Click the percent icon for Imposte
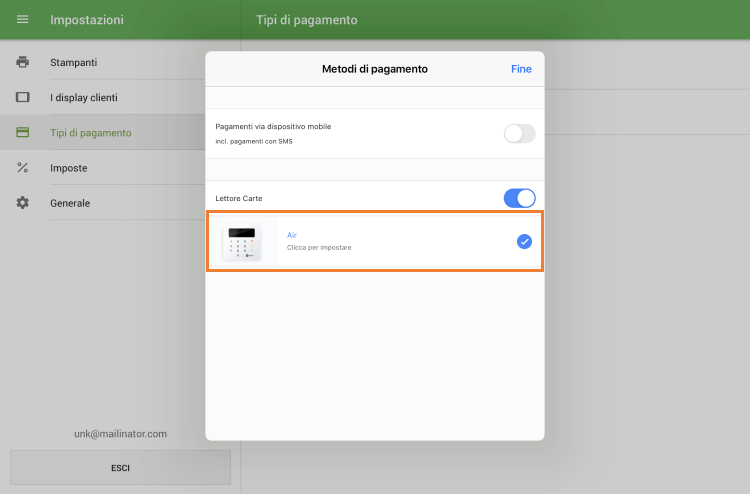 coord(22,168)
